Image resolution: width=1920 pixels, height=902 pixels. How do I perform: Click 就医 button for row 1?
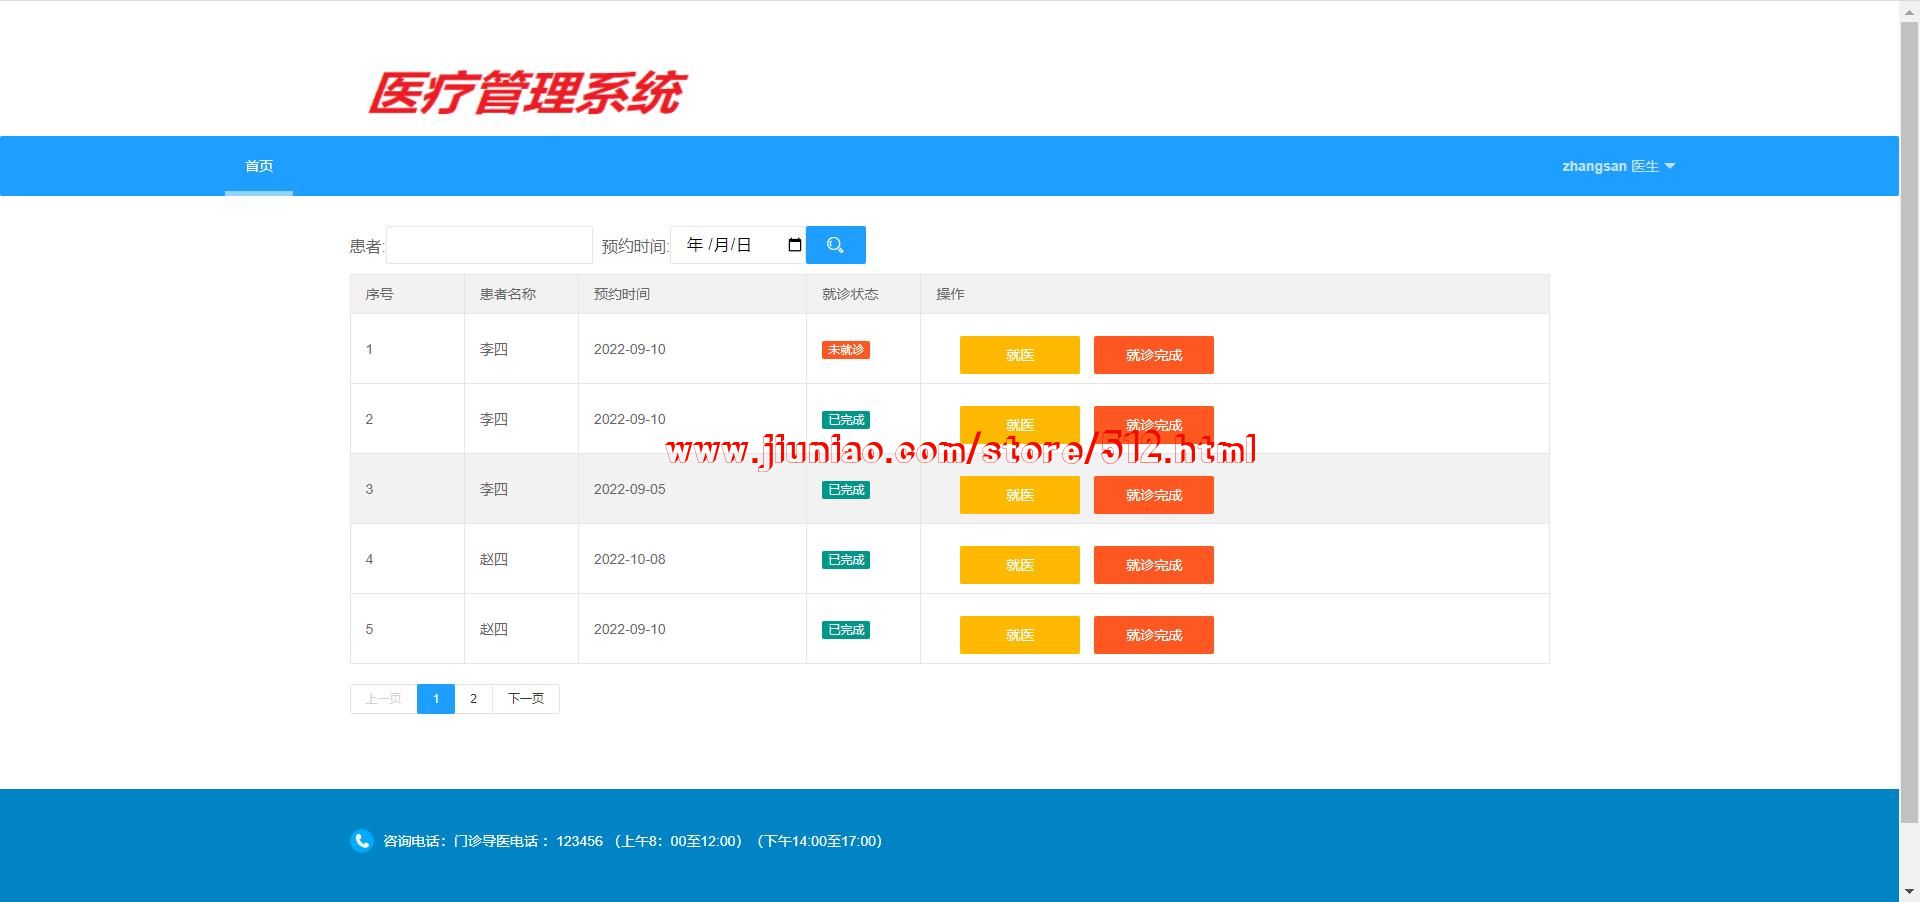[x=1019, y=355]
